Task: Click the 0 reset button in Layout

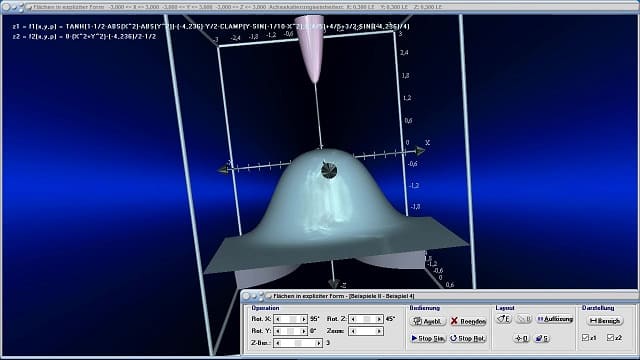Action: pyautogui.click(x=522, y=338)
